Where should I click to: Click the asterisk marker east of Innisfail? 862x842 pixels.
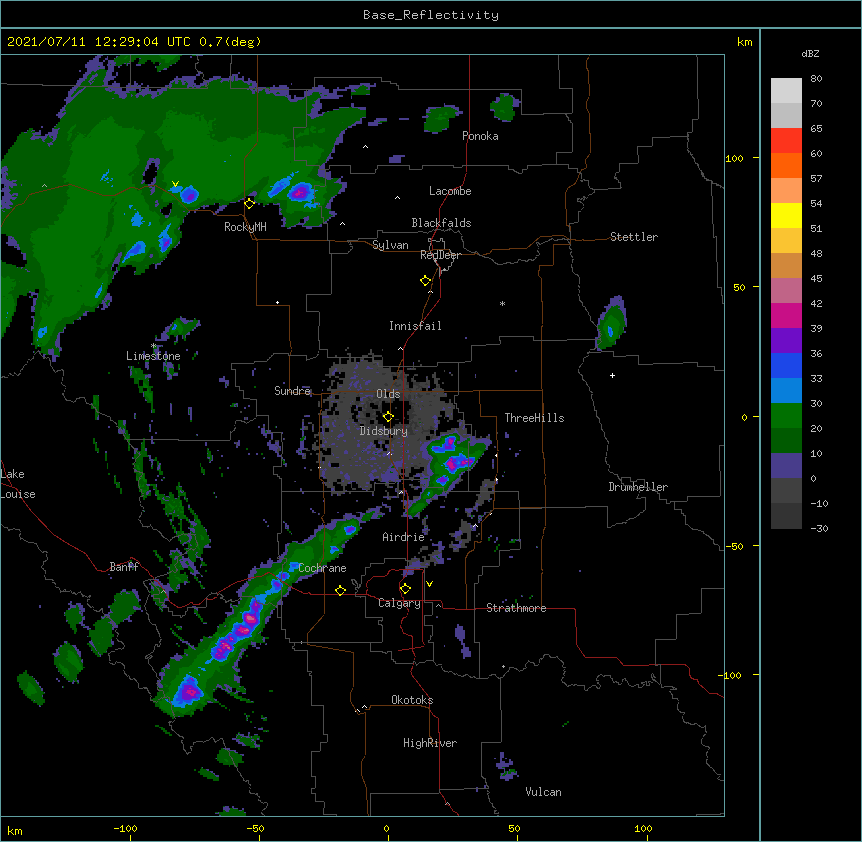click(x=502, y=303)
